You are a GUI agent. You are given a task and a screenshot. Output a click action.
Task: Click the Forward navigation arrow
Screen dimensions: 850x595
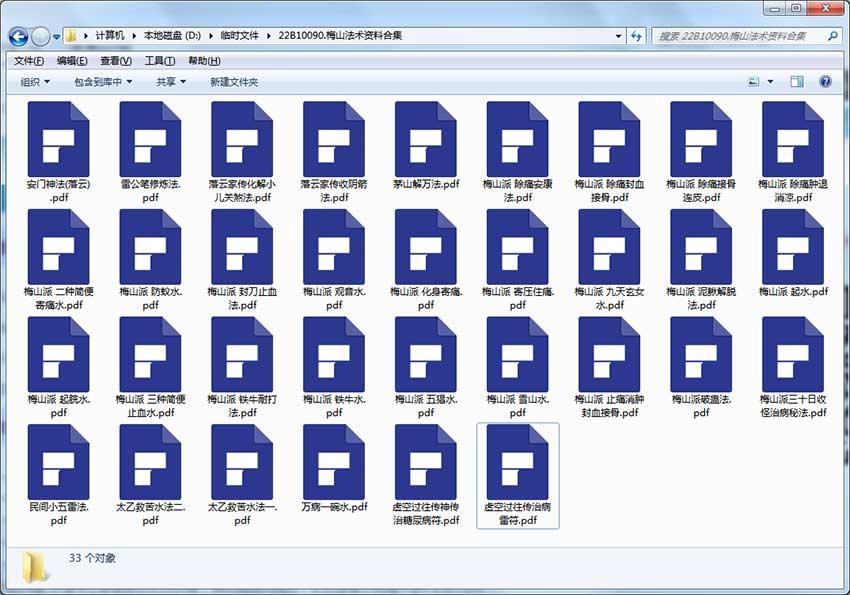click(40, 37)
